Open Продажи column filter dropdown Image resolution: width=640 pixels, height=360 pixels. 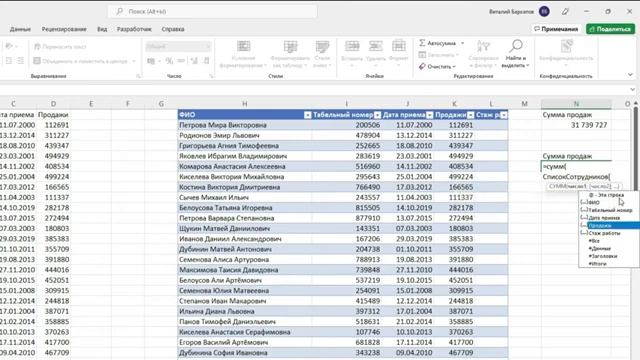point(471,115)
